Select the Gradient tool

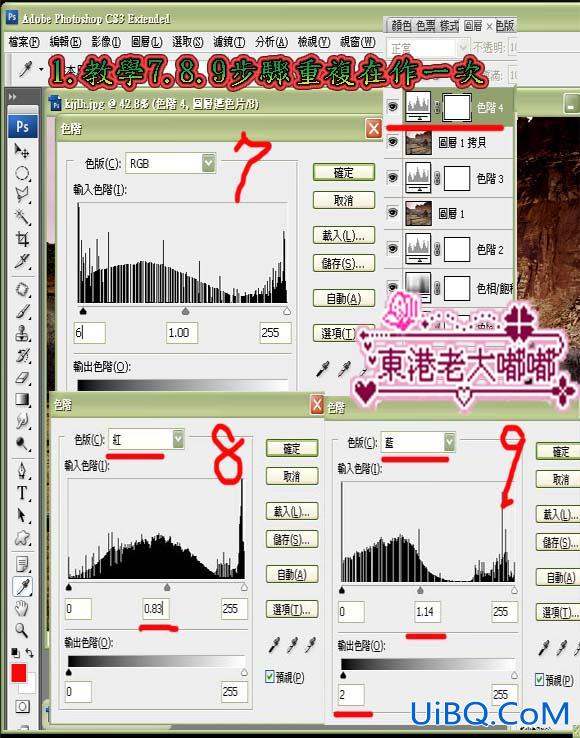(22, 400)
